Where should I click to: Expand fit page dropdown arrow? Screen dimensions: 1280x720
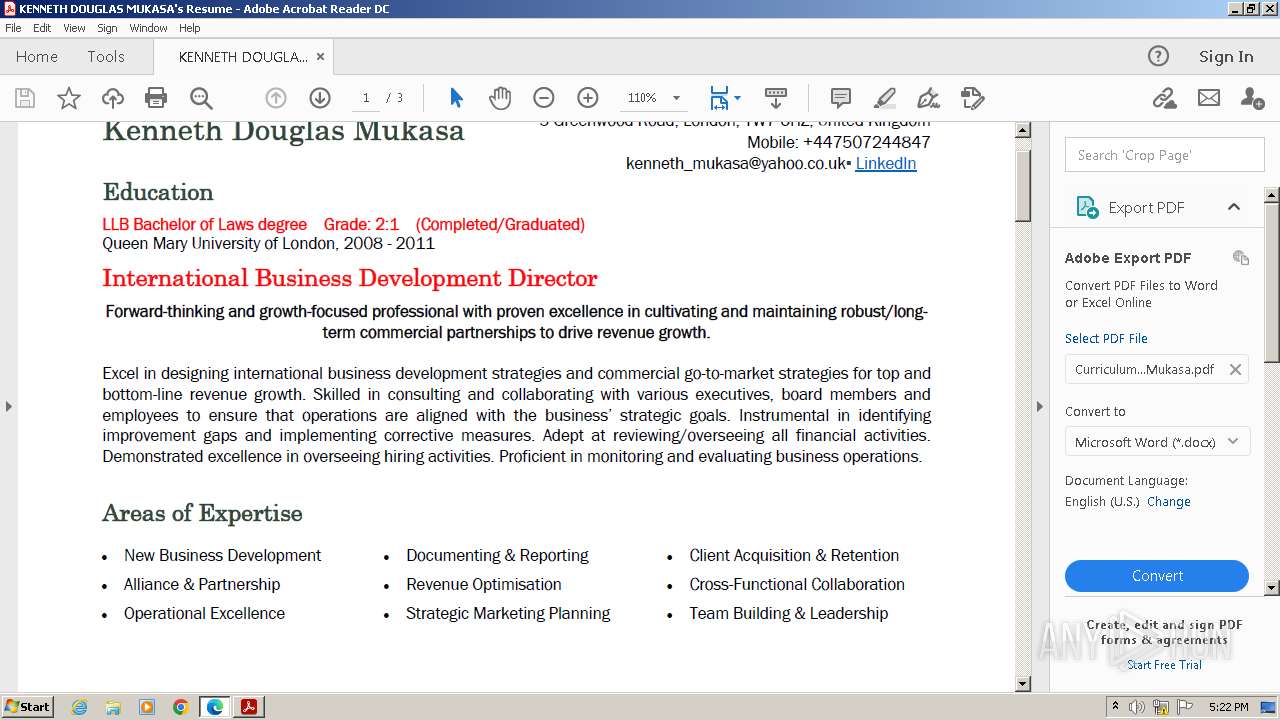tap(737, 98)
